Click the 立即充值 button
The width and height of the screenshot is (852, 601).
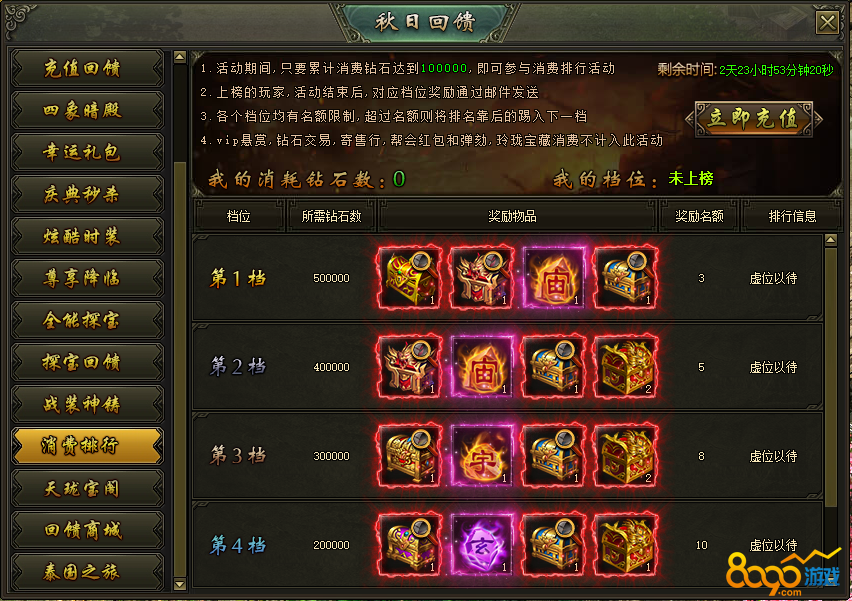754,118
